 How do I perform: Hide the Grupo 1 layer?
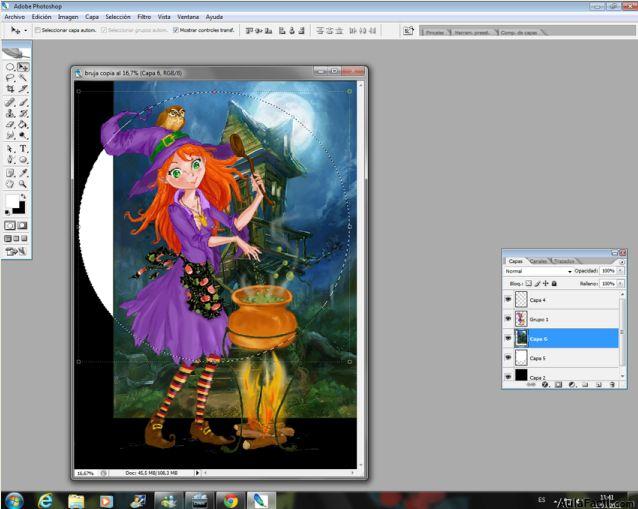(508, 319)
